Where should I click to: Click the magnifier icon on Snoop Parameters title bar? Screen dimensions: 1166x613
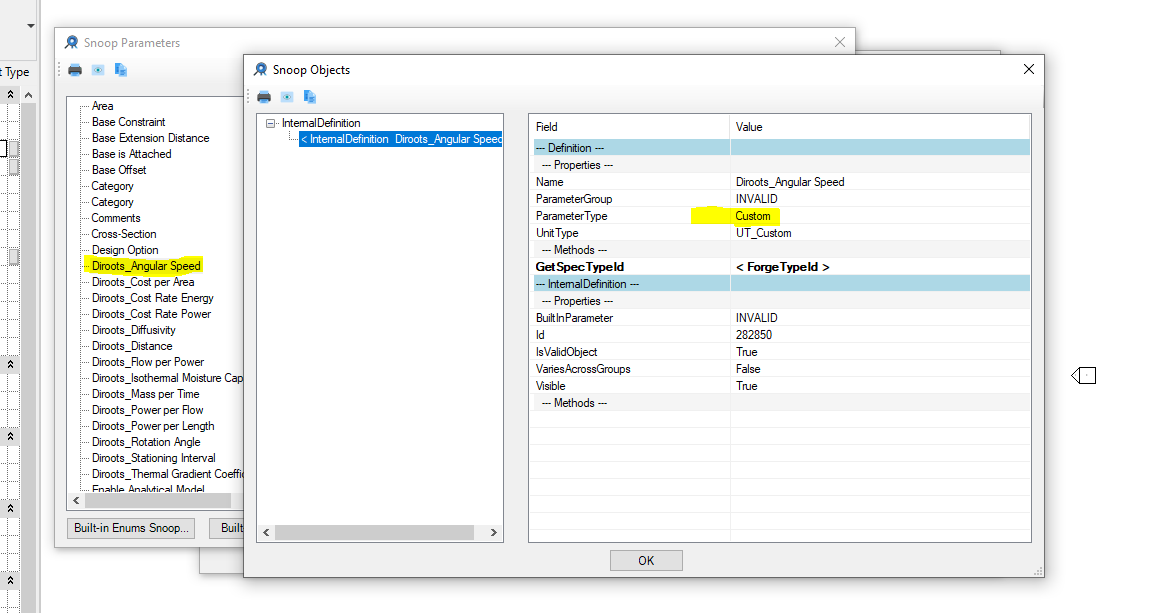[71, 42]
